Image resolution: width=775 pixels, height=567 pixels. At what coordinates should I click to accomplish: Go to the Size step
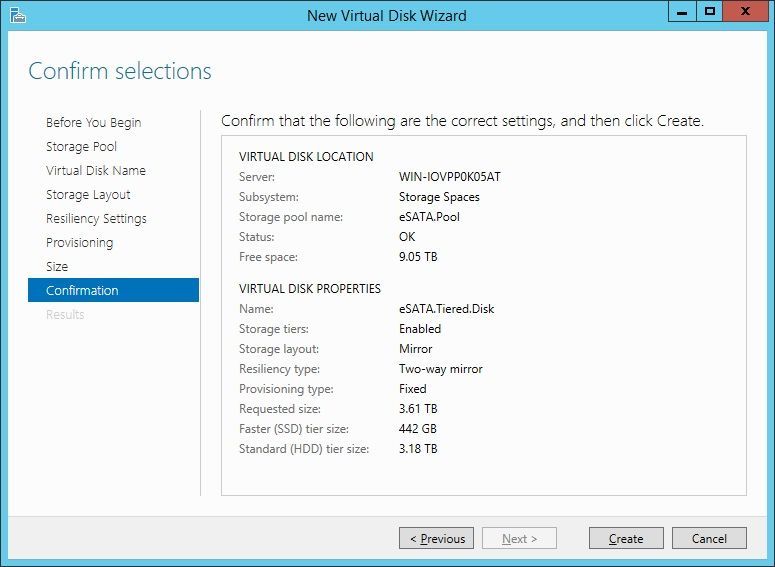[57, 266]
